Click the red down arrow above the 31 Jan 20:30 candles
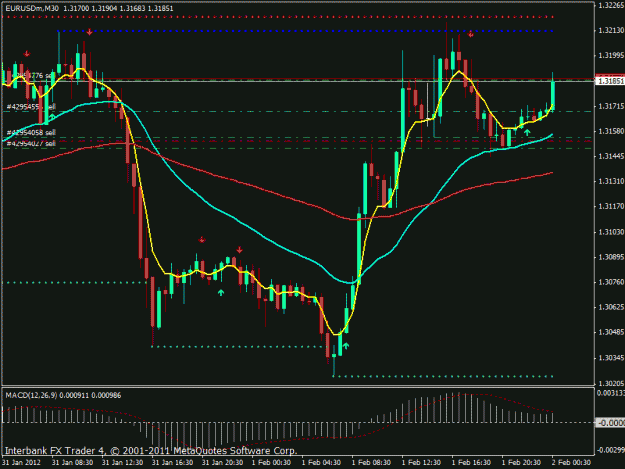The image size is (625, 469). point(240,250)
